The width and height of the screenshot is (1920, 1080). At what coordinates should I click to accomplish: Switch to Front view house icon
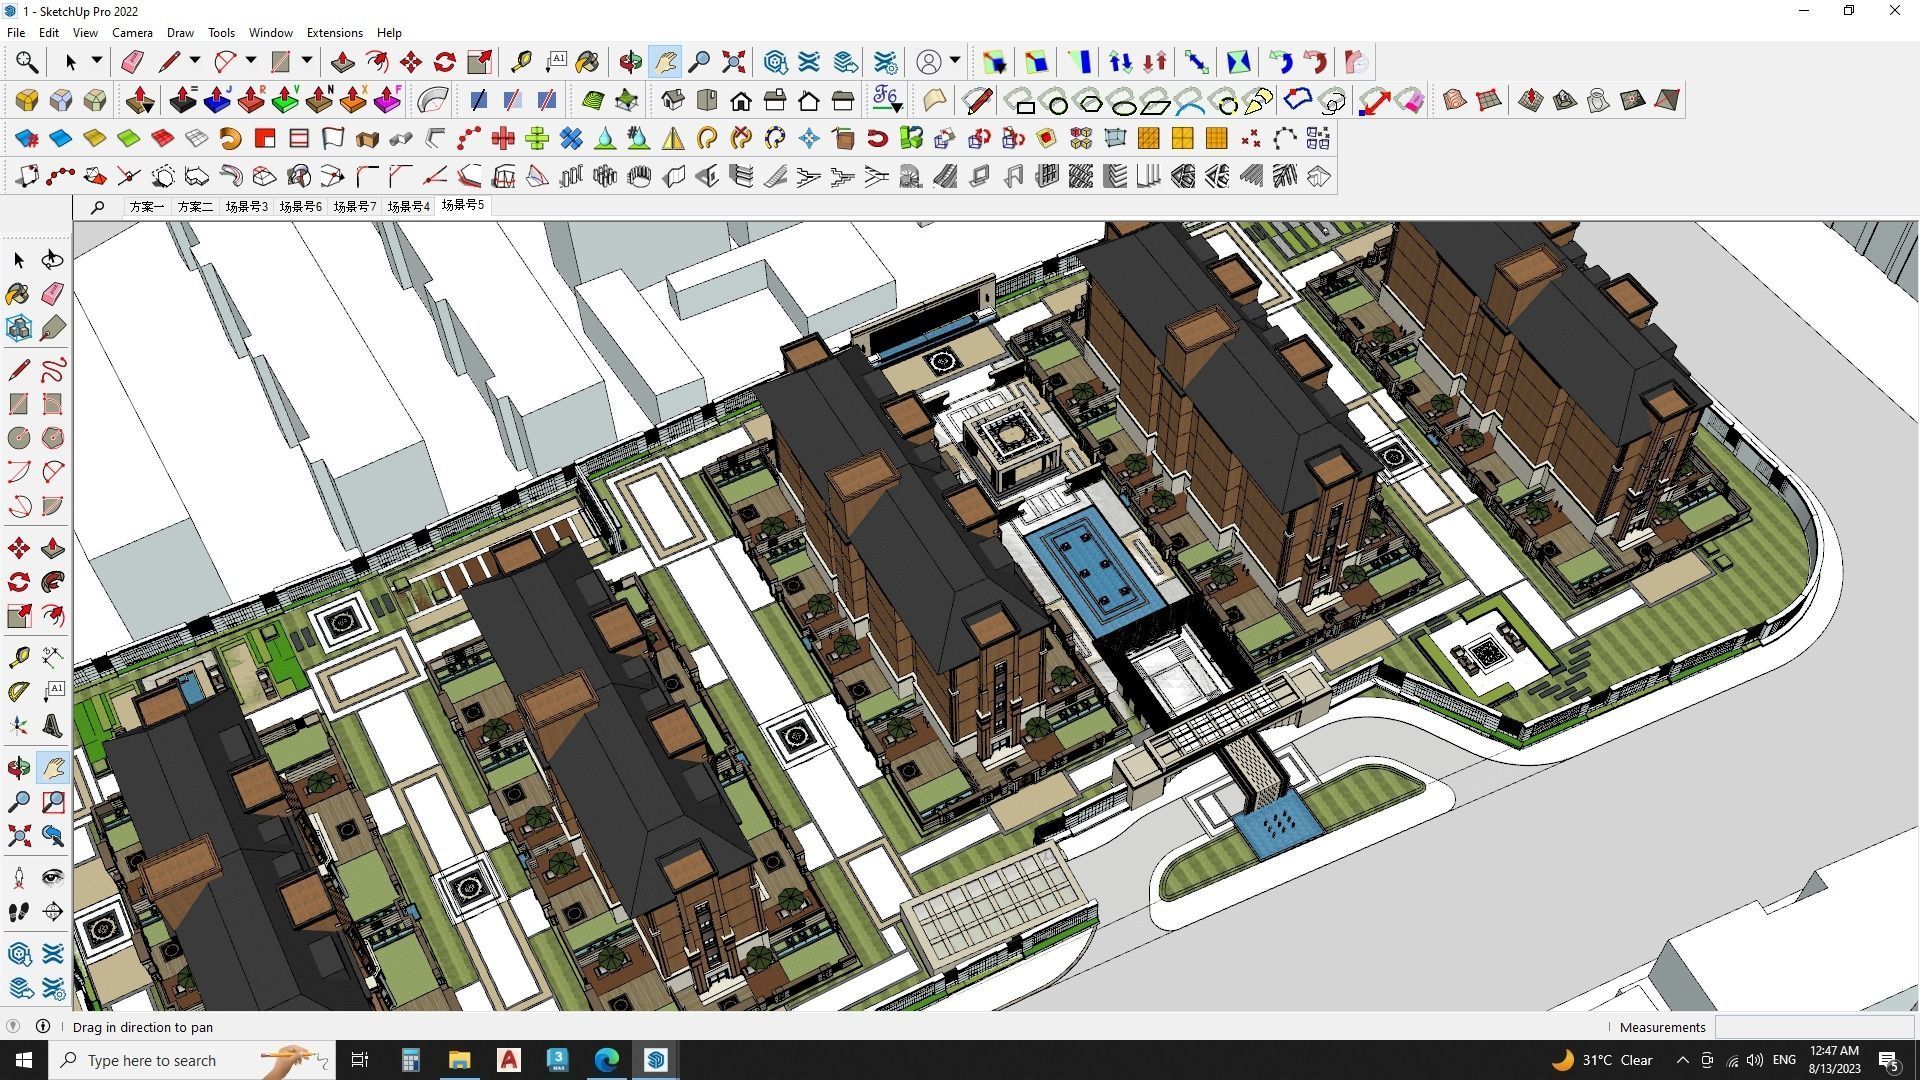click(741, 100)
